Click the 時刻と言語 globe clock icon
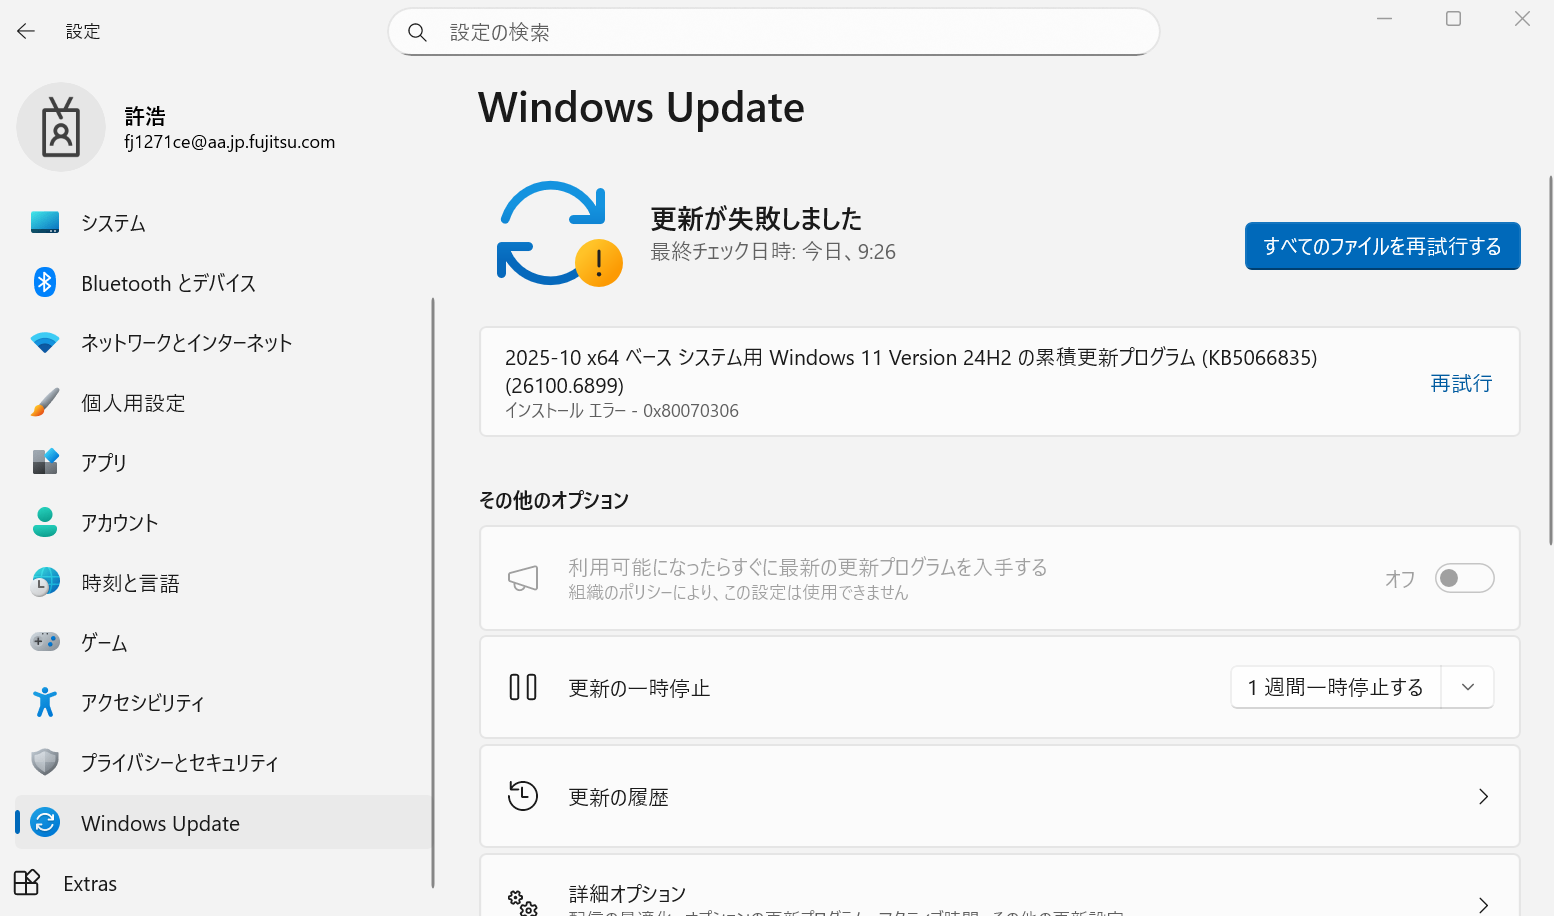This screenshot has width=1554, height=916. coord(45,582)
